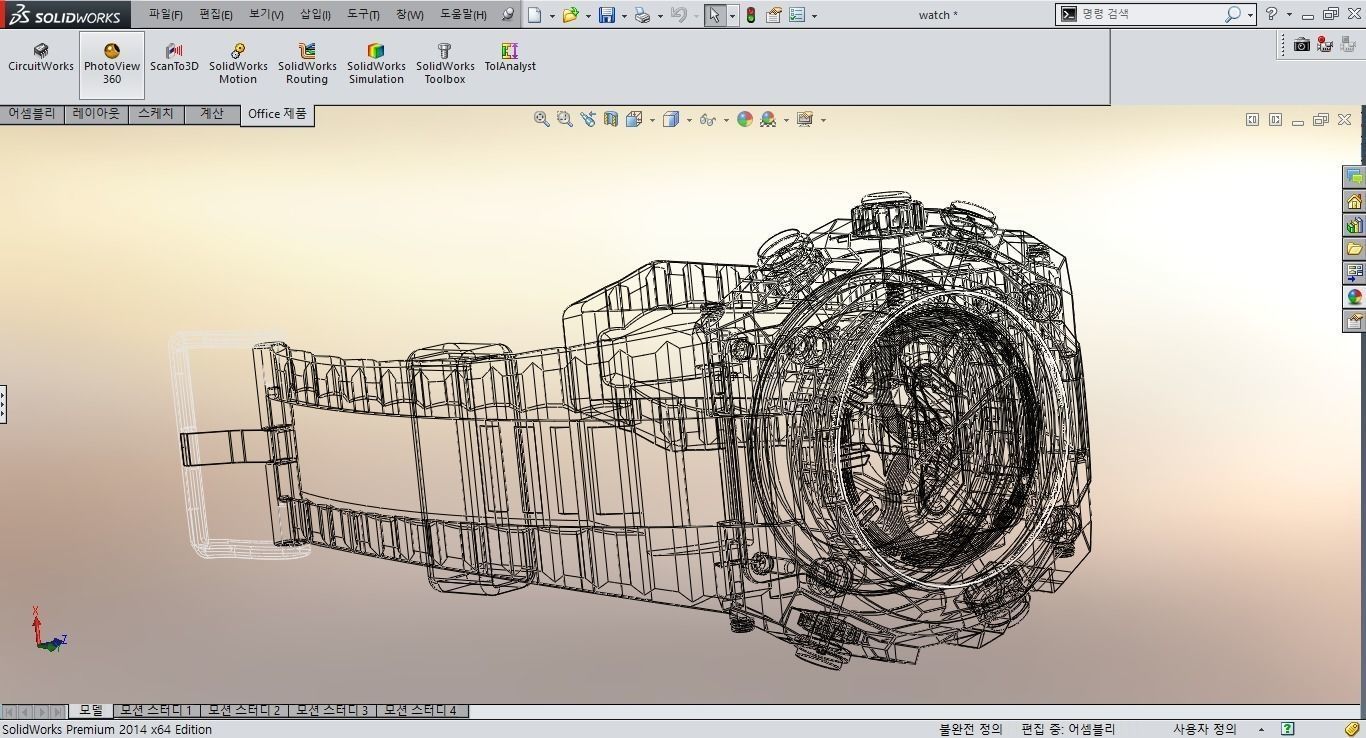Capture a screenshot with camera icon

pos(1301,45)
